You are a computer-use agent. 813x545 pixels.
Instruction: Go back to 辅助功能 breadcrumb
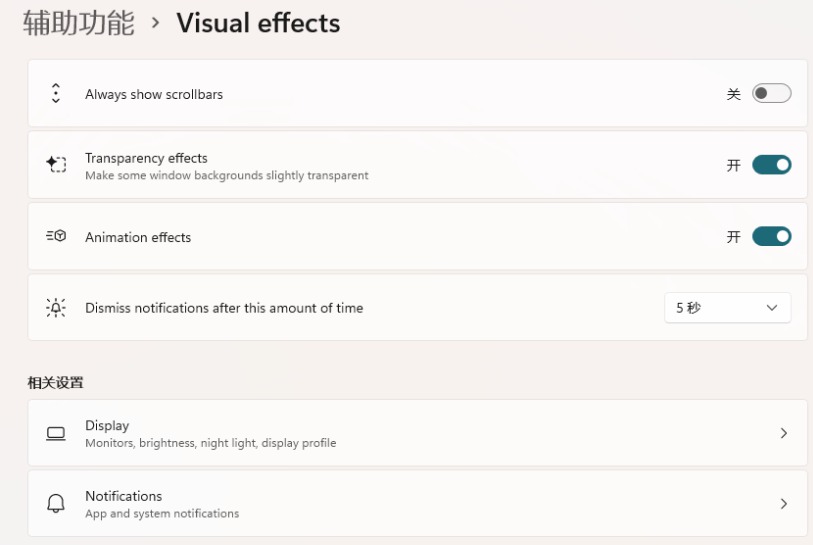(79, 23)
